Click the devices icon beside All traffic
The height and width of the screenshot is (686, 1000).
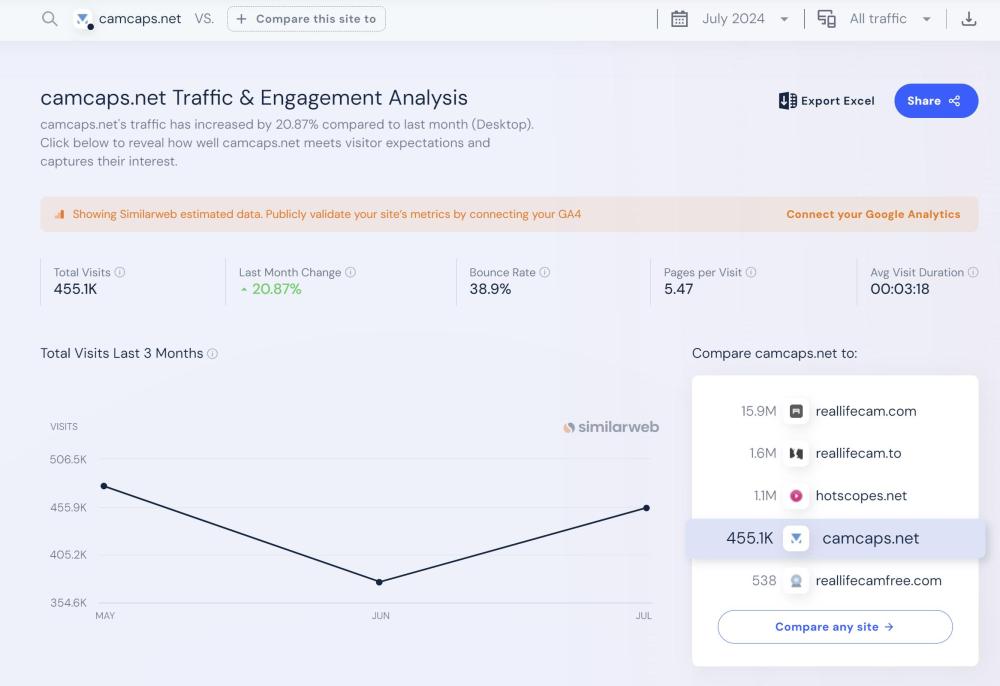pyautogui.click(x=826, y=19)
